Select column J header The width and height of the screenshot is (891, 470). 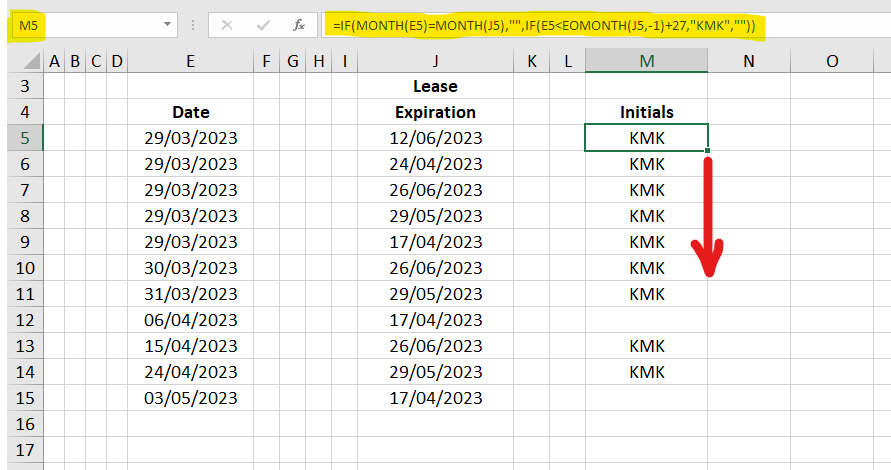coord(435,61)
